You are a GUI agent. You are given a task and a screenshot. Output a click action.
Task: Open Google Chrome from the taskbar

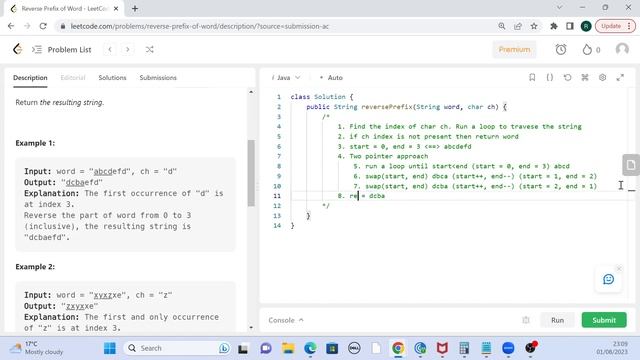398,348
